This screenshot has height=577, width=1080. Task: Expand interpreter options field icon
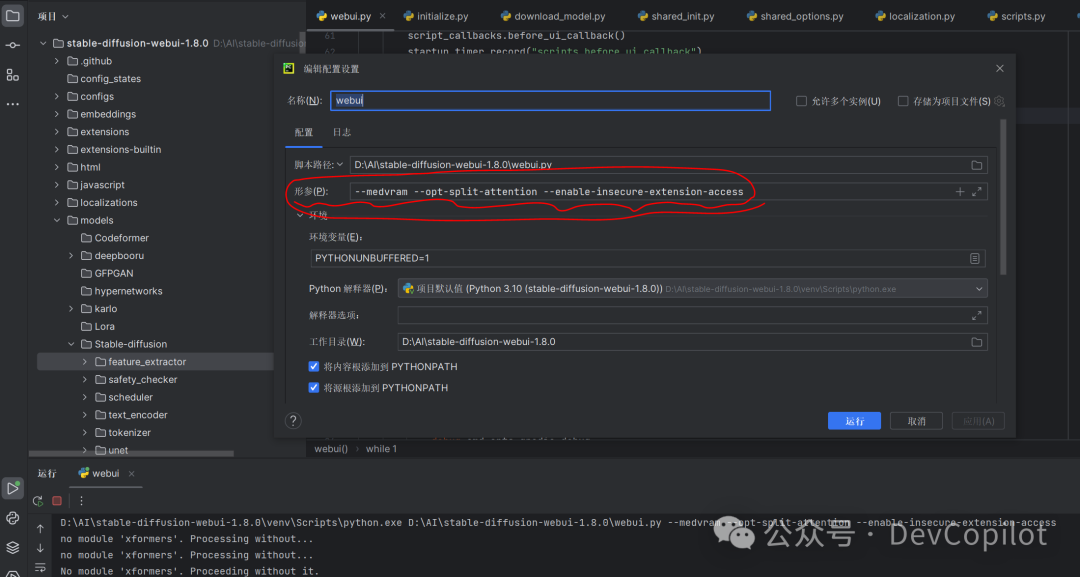[x=977, y=315]
